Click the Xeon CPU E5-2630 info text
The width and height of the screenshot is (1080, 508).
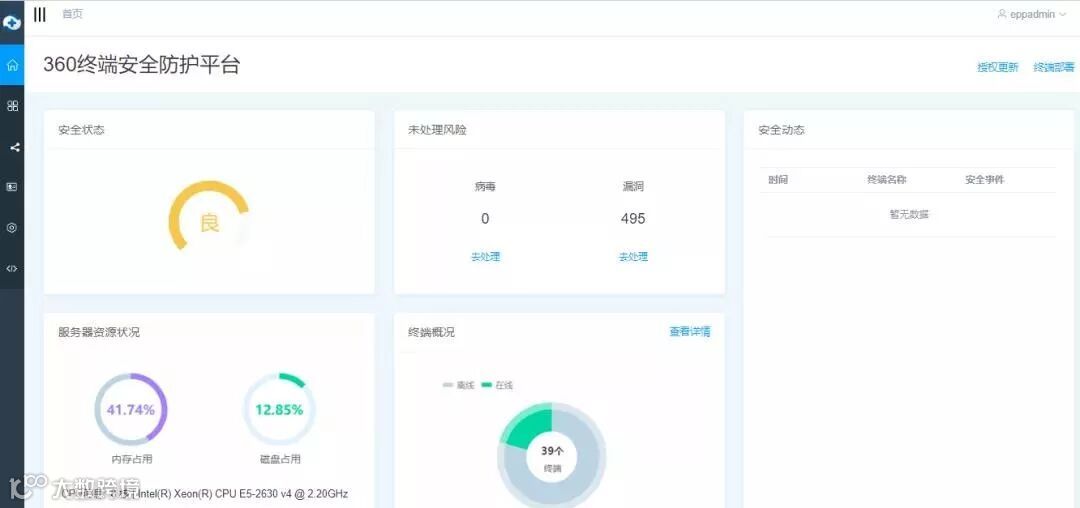click(204, 494)
